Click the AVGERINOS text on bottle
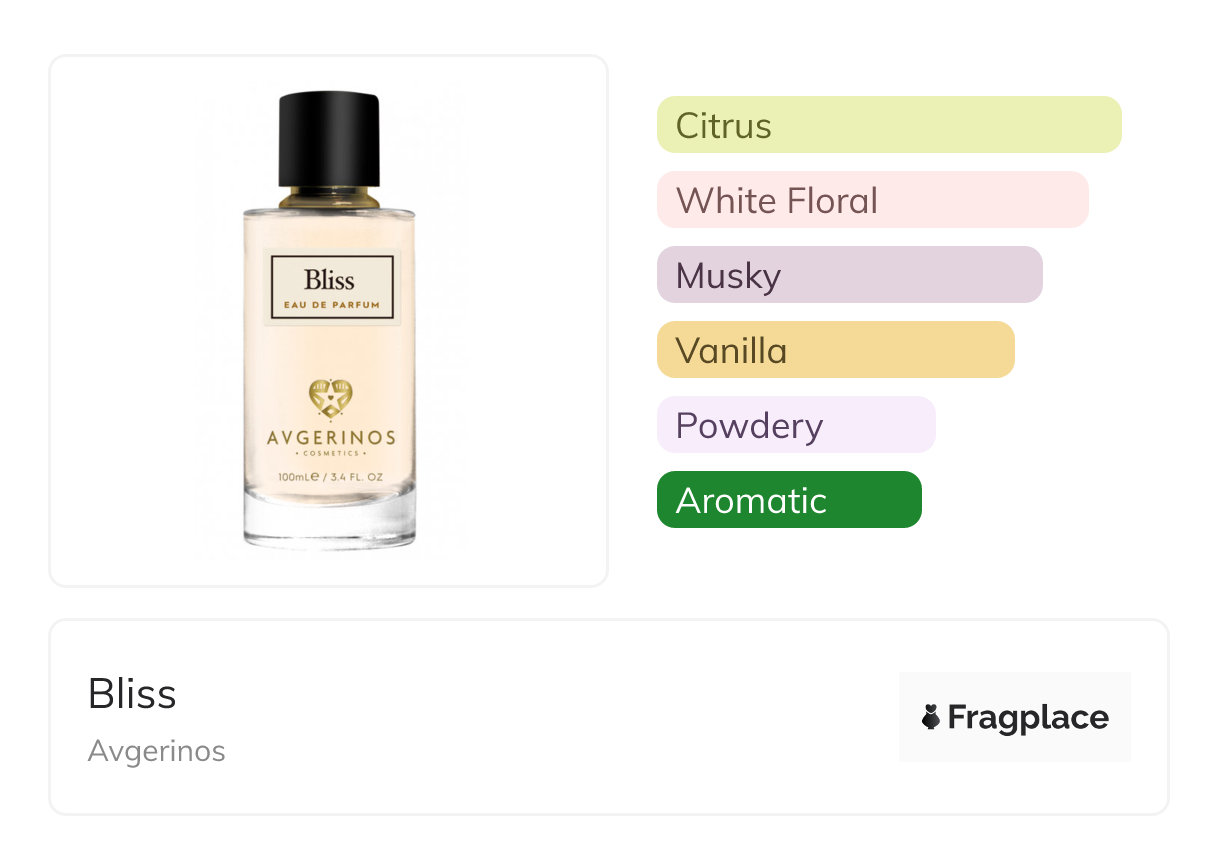 tap(330, 438)
